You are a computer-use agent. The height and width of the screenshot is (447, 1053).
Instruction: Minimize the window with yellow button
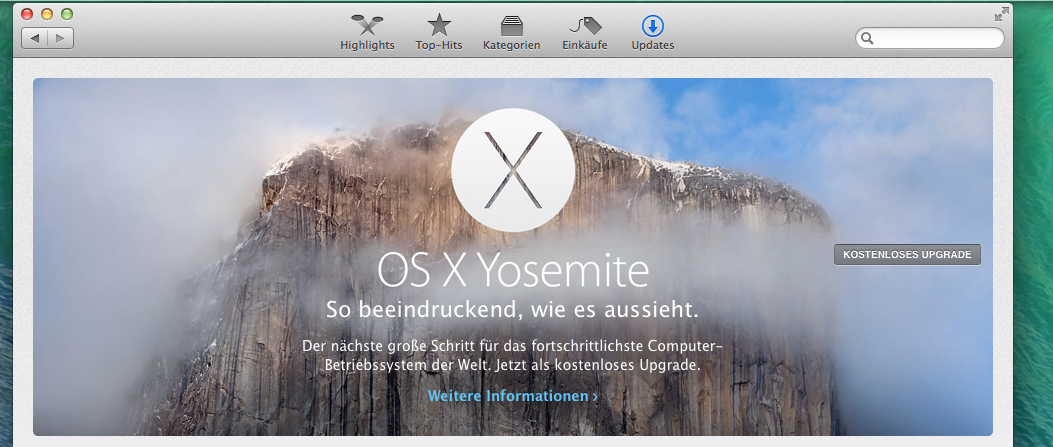click(47, 14)
